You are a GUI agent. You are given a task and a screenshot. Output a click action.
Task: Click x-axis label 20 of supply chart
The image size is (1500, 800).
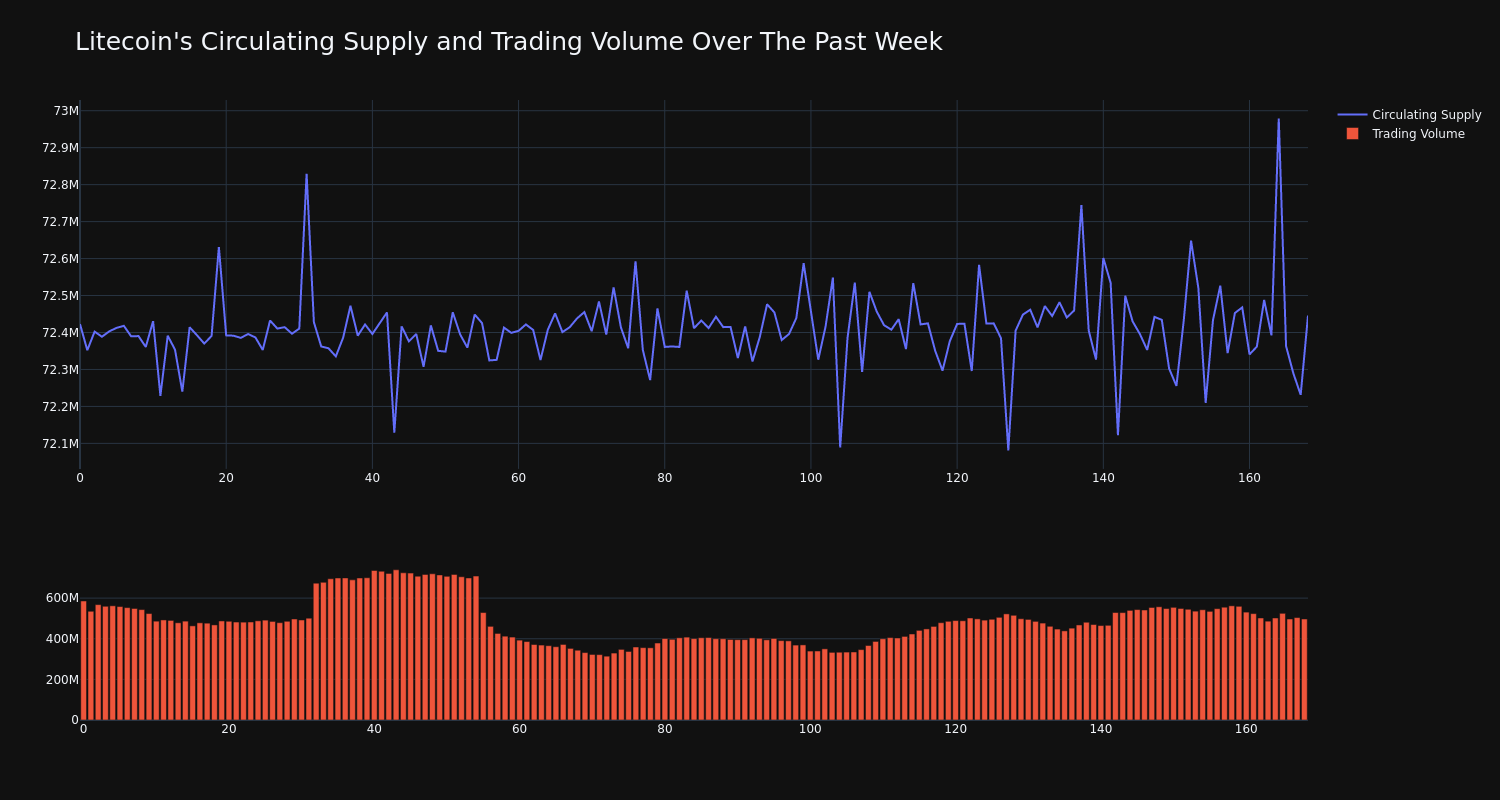coord(226,478)
